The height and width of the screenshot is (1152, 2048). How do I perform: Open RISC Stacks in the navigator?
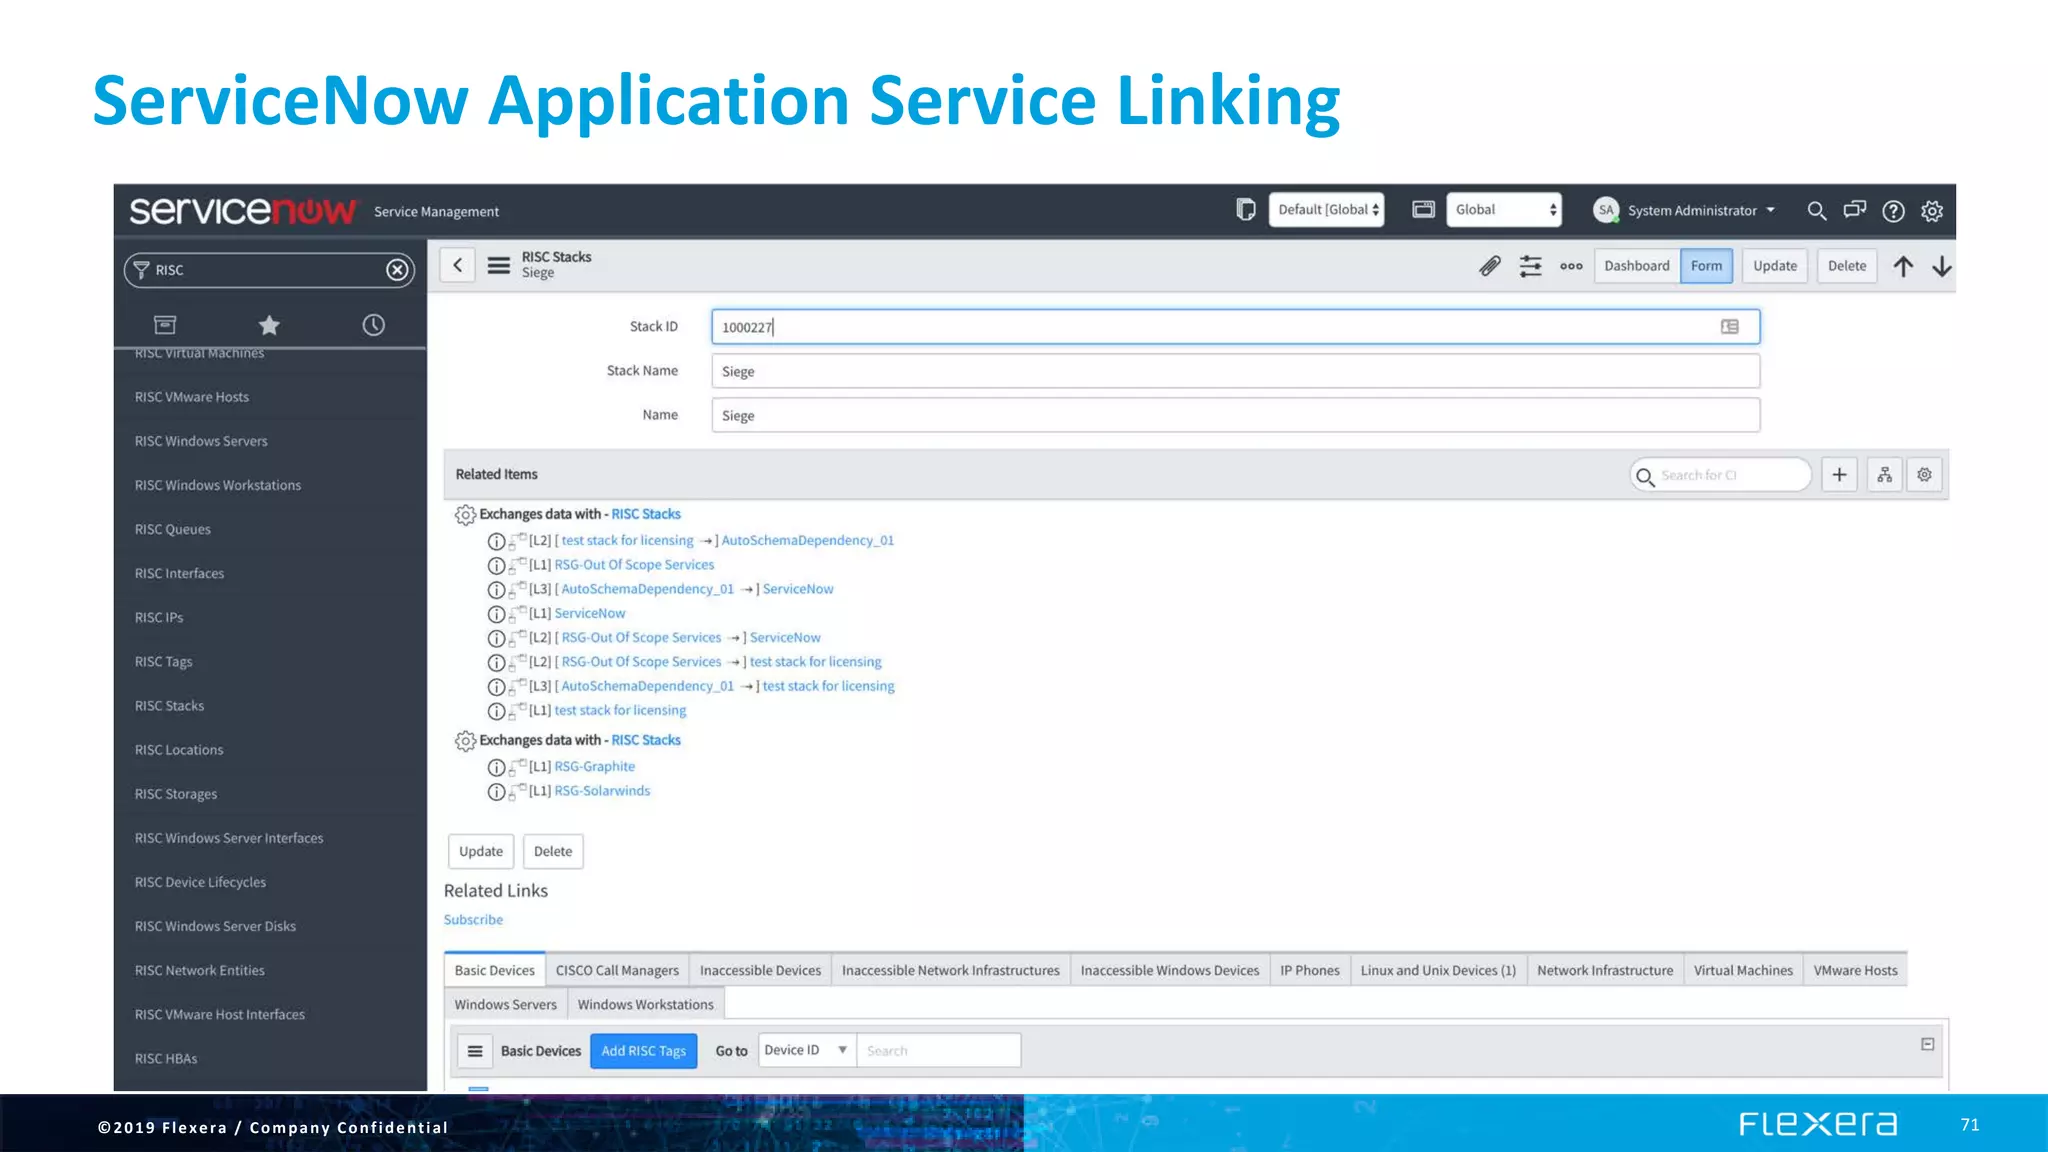pyautogui.click(x=170, y=706)
